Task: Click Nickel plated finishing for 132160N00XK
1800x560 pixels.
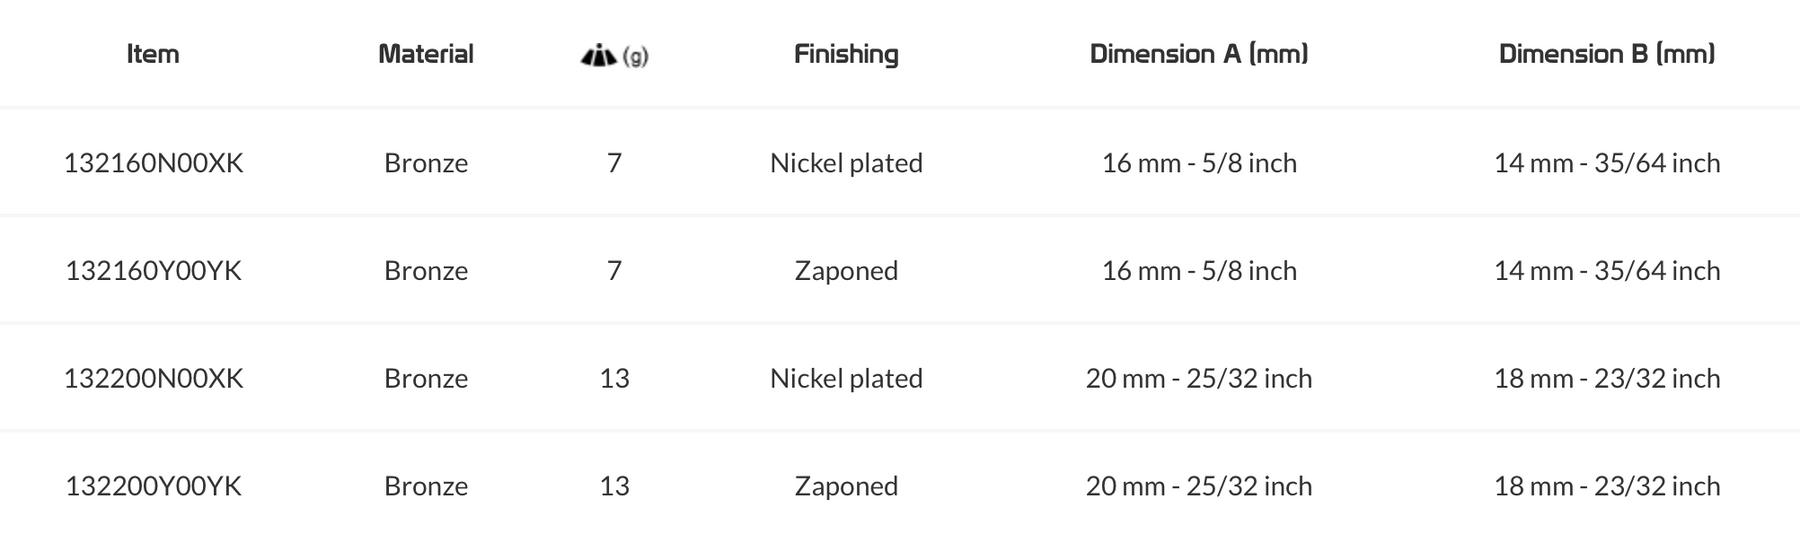Action: pos(846,163)
